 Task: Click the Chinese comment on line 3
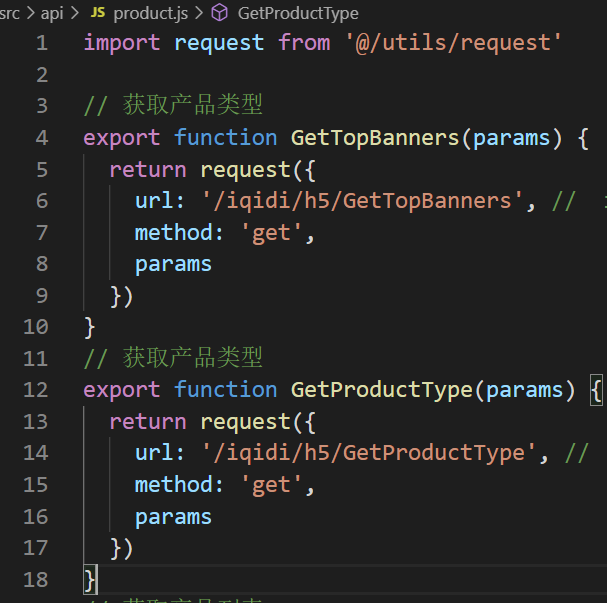coord(192,105)
